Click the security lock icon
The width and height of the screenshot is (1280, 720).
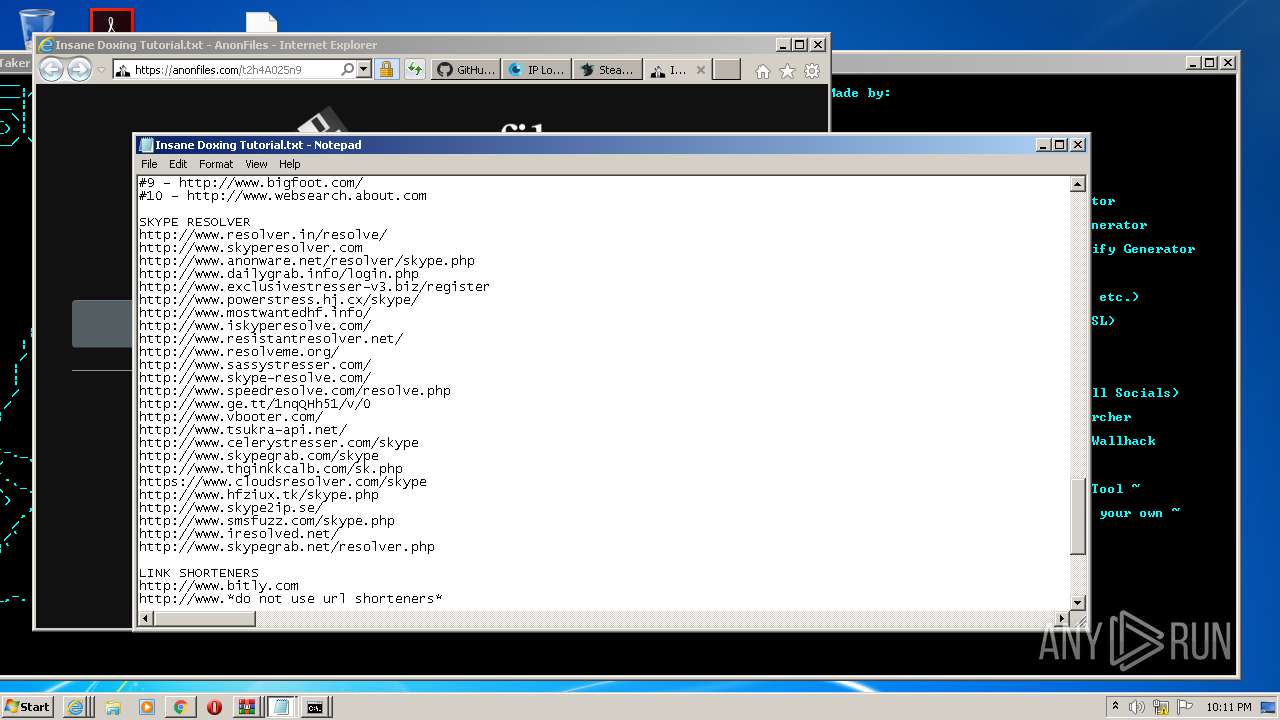pyautogui.click(x=386, y=70)
